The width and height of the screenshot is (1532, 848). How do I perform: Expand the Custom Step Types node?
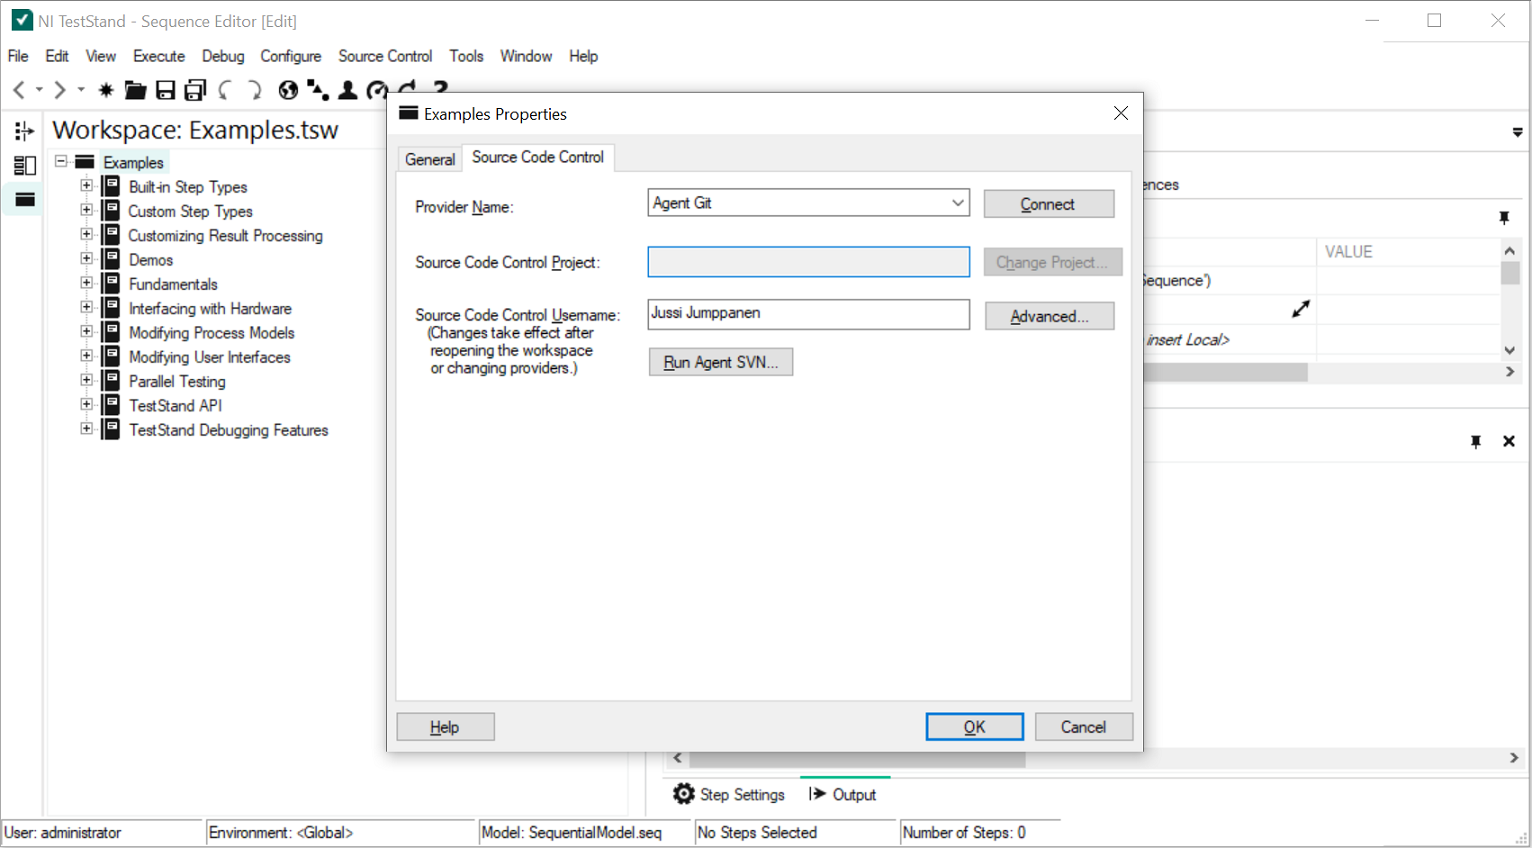click(87, 210)
